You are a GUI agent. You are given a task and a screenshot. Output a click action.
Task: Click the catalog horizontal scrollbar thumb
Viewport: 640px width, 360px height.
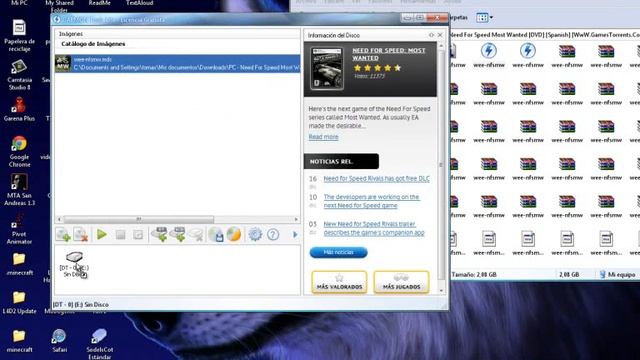[x=138, y=219]
